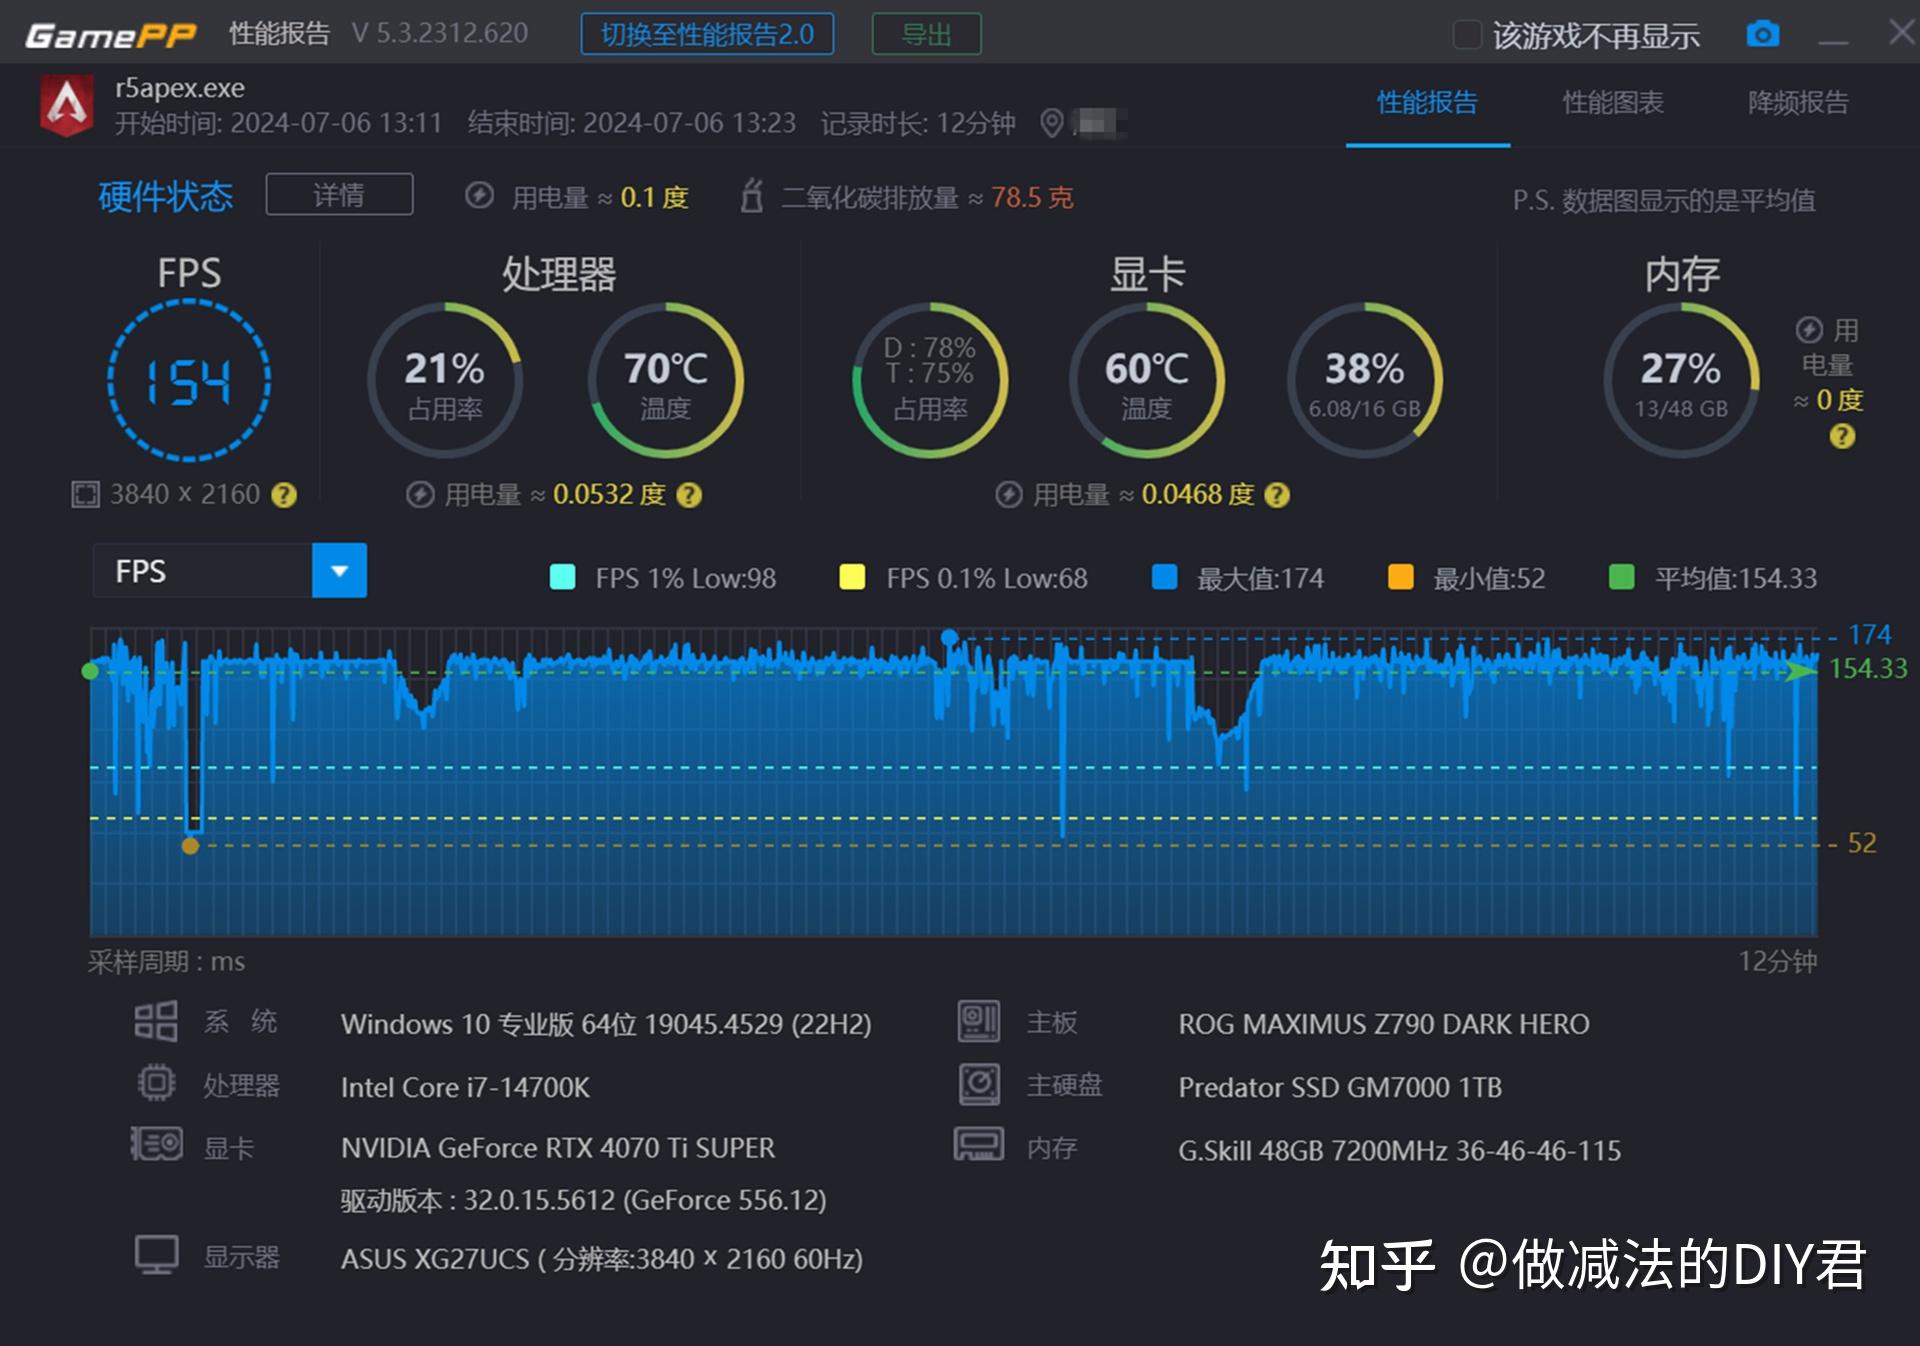Click the 切换至性能报告2.0 button
This screenshot has width=1920, height=1346.
pyautogui.click(x=707, y=35)
